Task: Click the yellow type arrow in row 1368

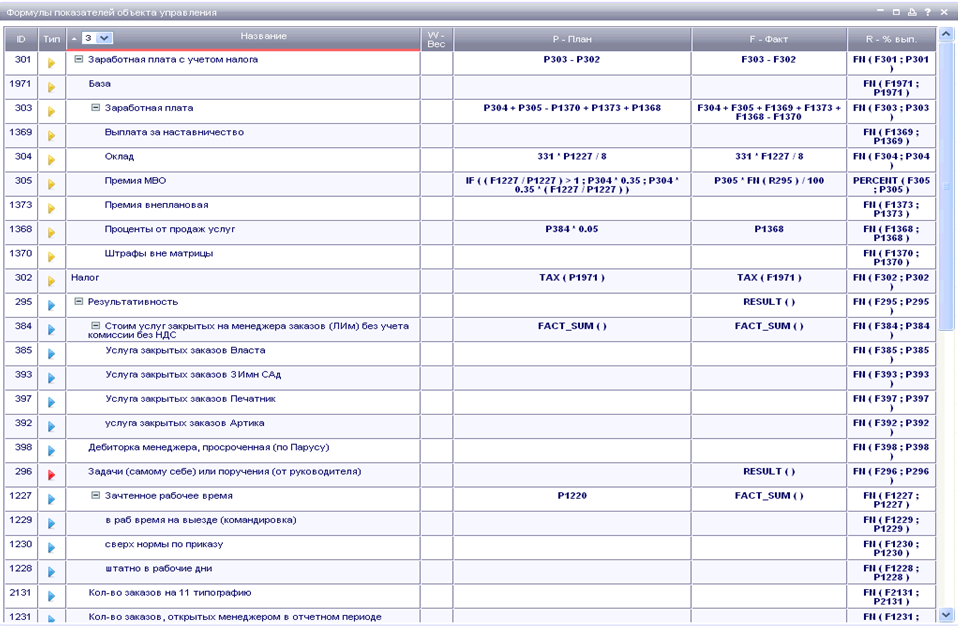Action: (51, 233)
